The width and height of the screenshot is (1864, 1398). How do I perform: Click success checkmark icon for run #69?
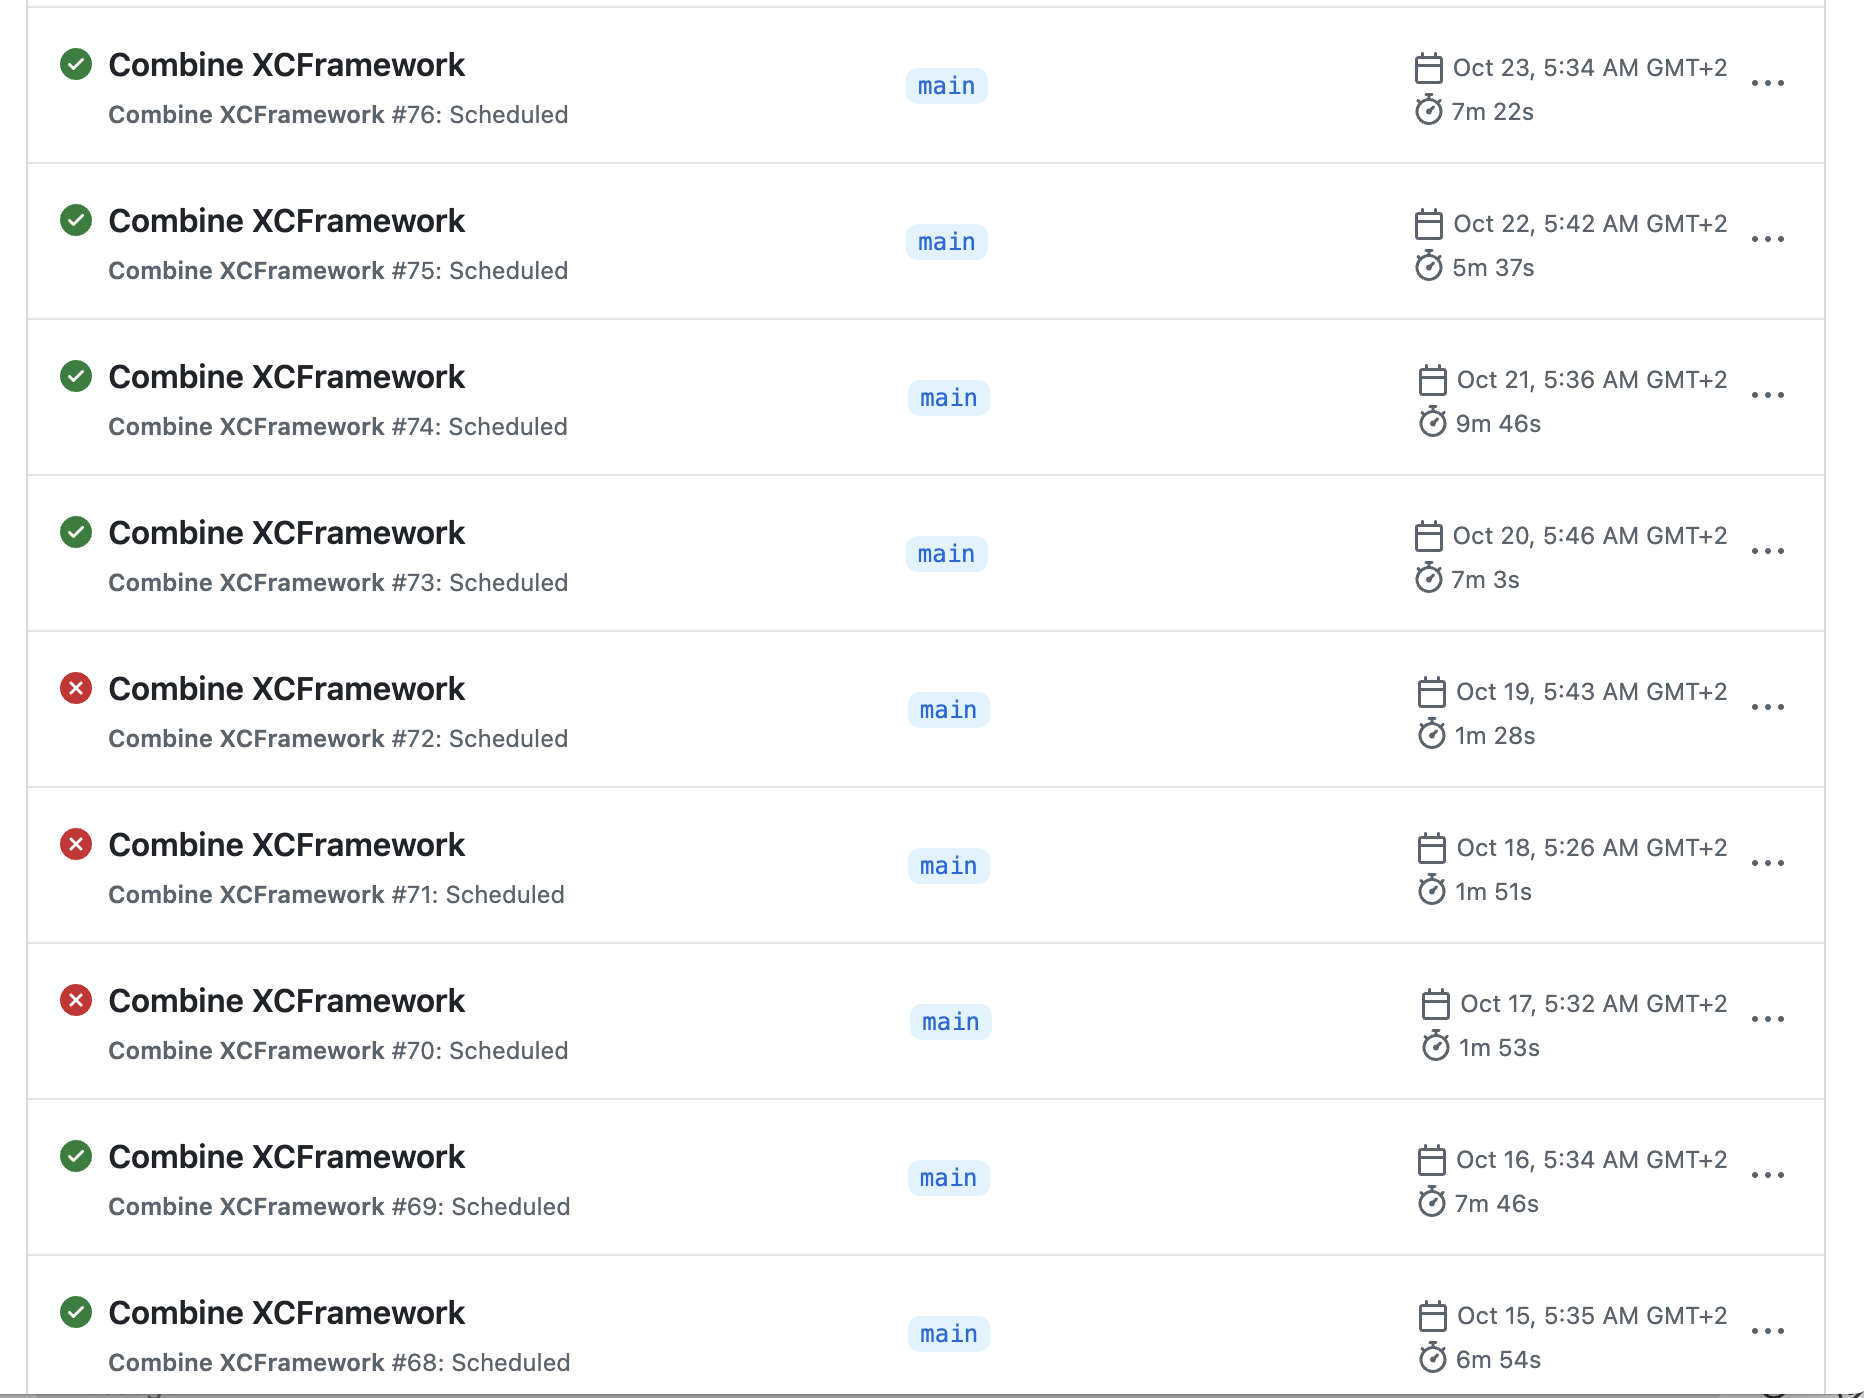(x=76, y=1156)
